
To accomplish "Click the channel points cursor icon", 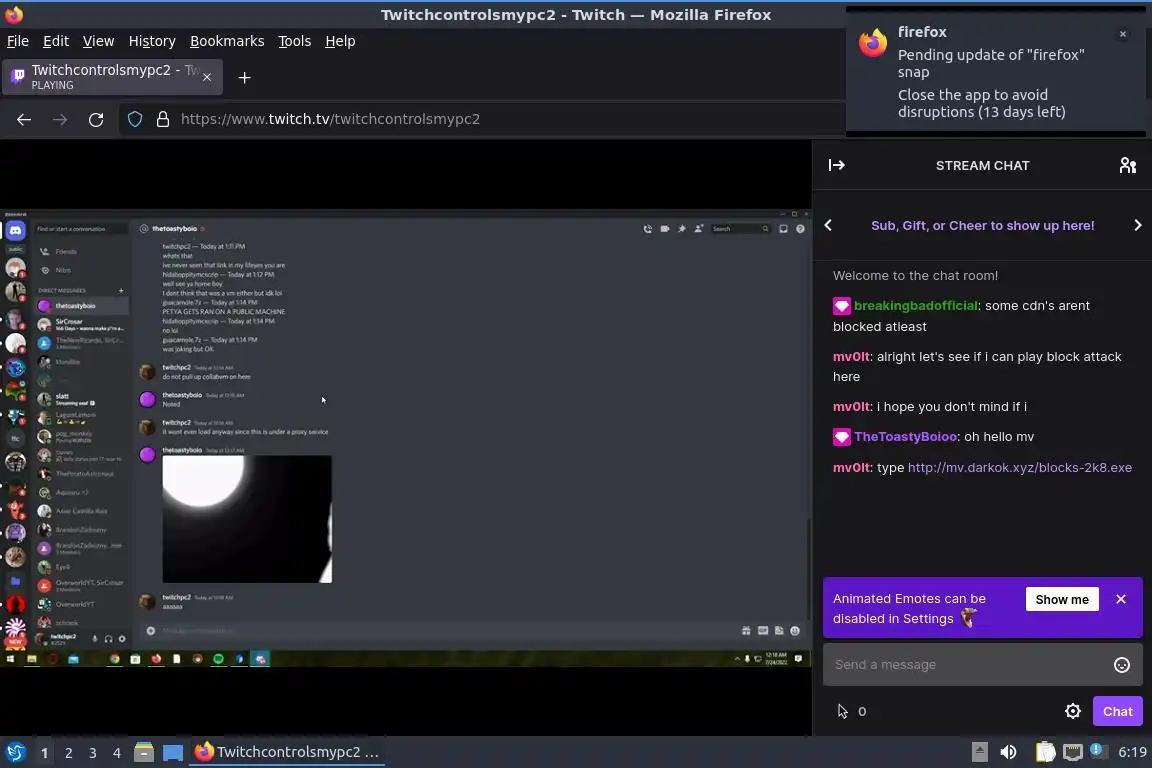I will point(842,711).
